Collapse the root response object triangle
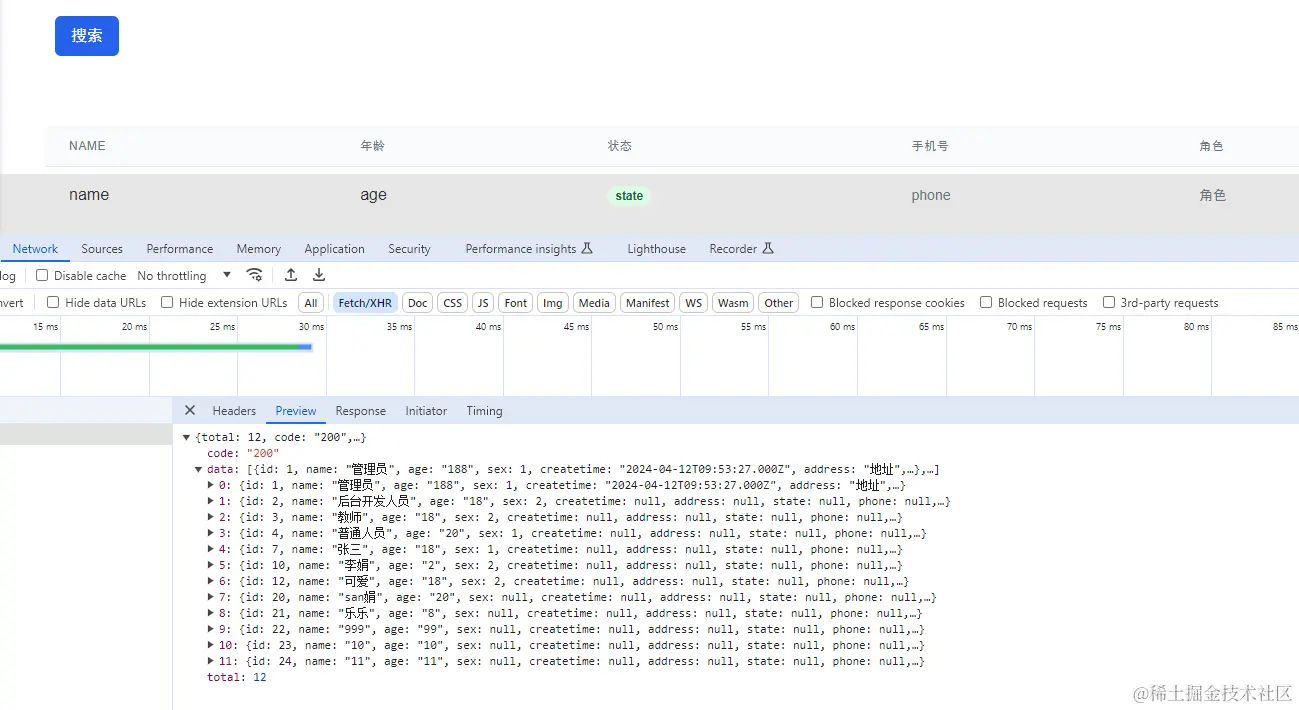Screen dimensions: 1299x710 [187, 438]
